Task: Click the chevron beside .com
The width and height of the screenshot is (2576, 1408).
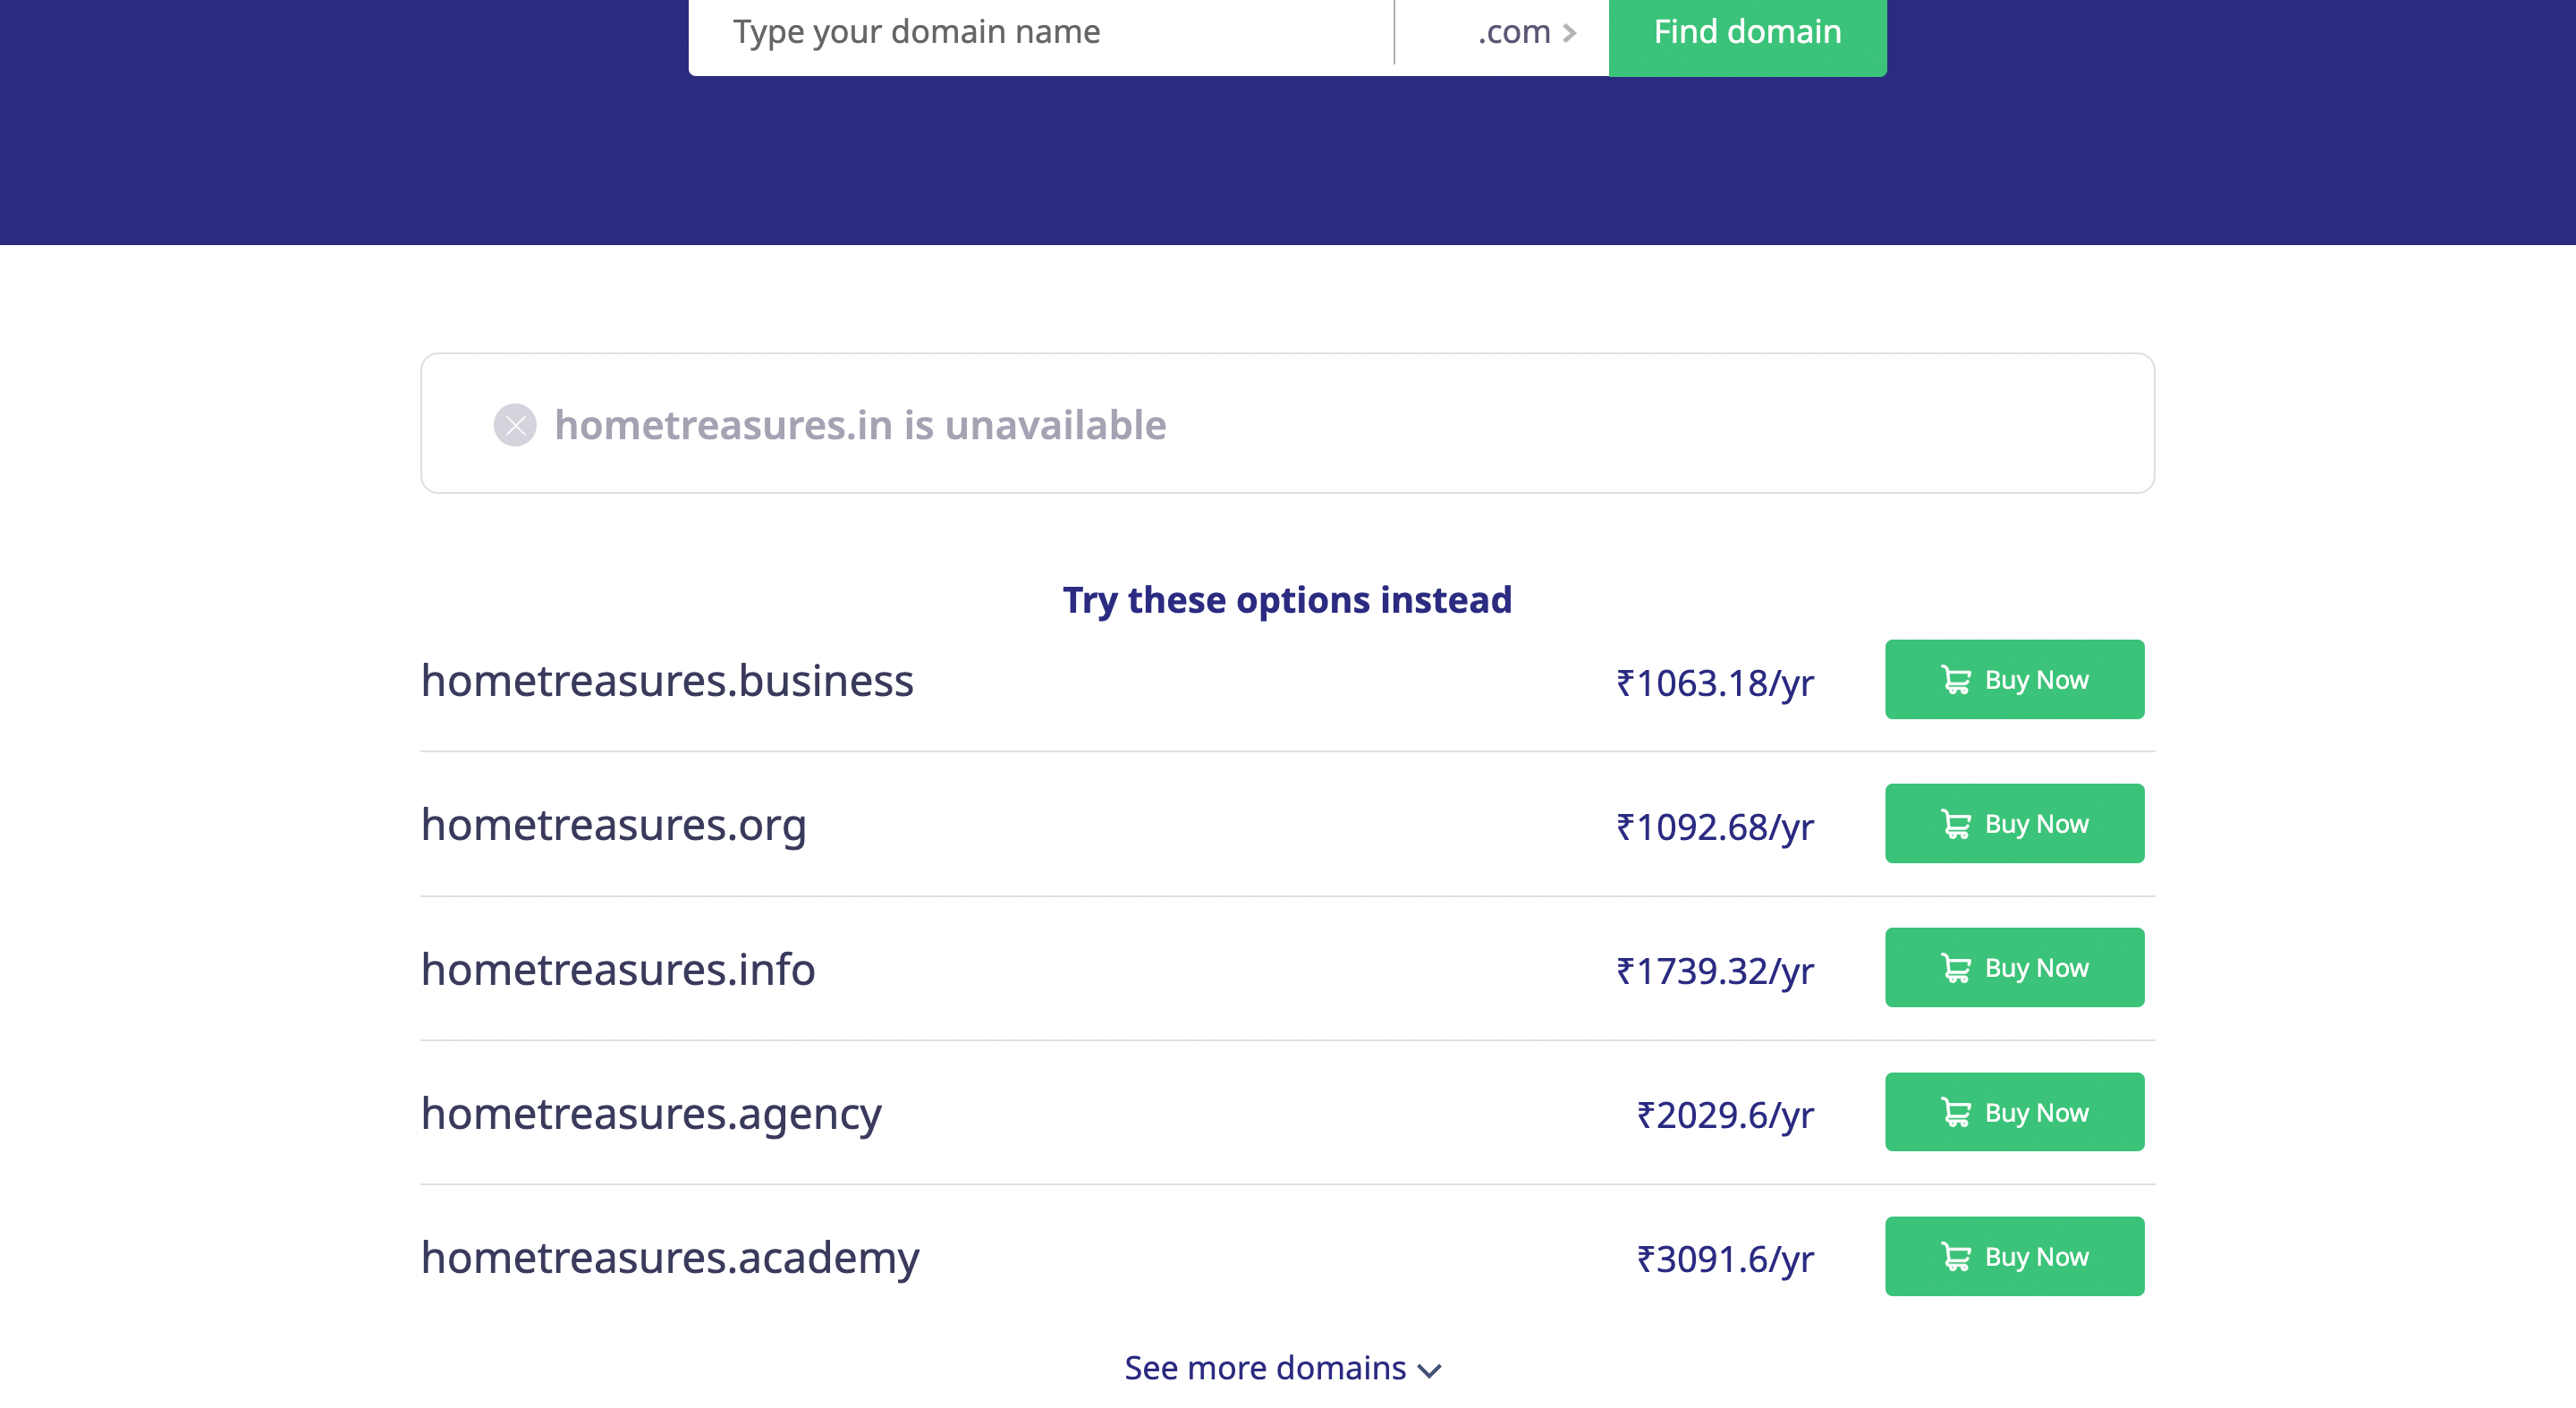Action: point(1570,33)
